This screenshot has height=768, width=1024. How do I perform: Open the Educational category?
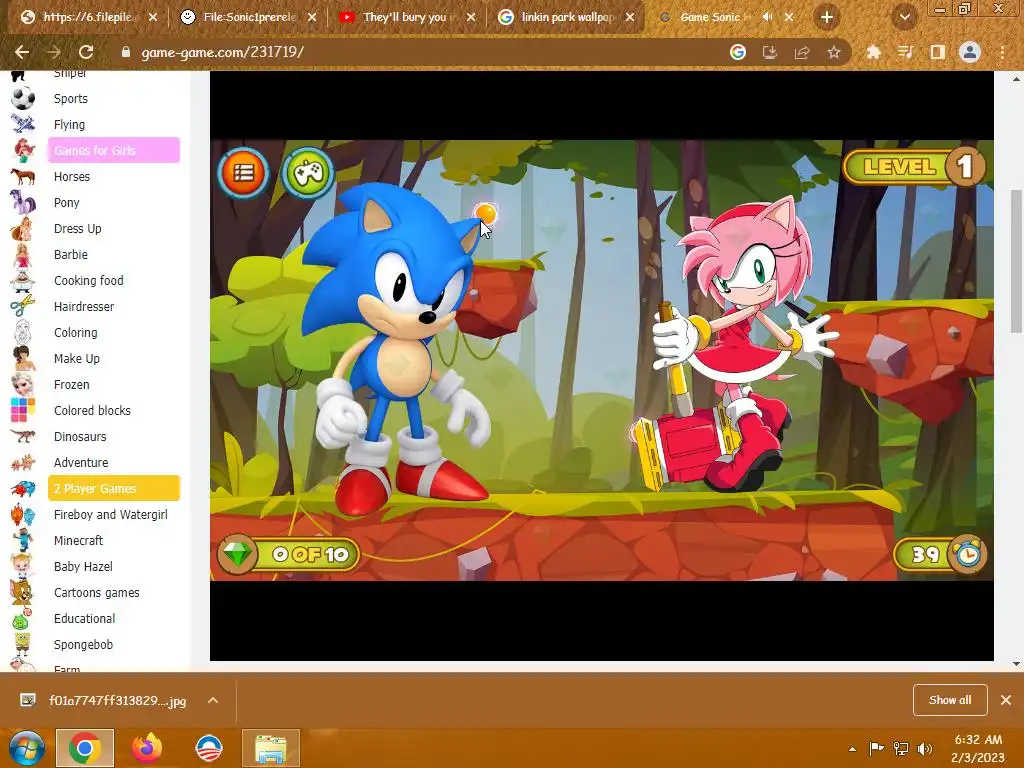84,618
